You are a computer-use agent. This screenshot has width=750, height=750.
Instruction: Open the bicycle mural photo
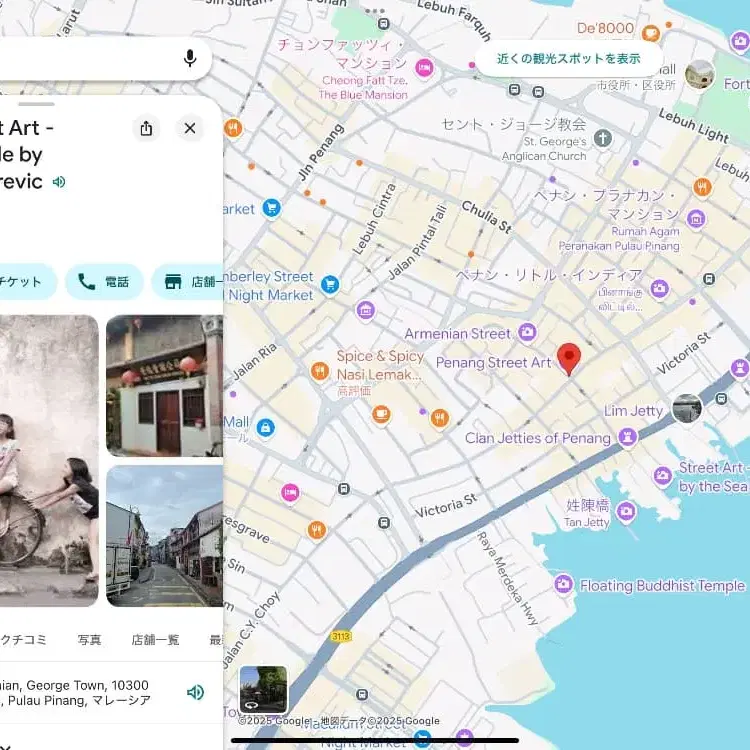click(49, 461)
